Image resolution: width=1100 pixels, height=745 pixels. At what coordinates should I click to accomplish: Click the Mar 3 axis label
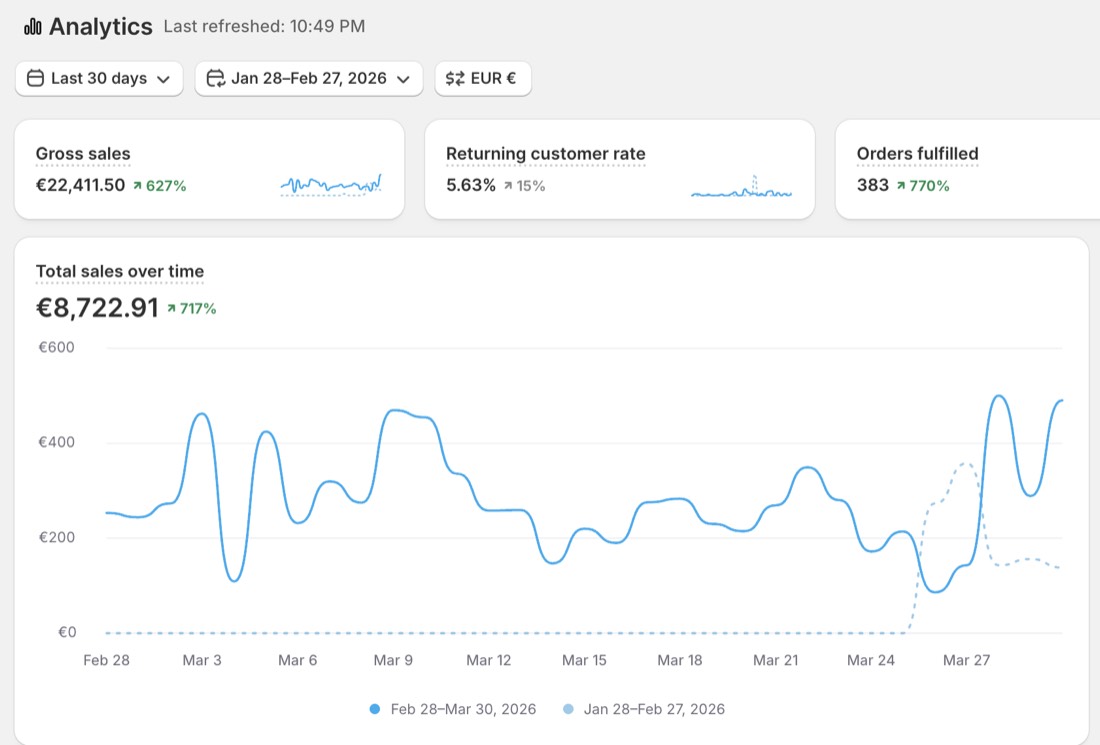coord(202,660)
